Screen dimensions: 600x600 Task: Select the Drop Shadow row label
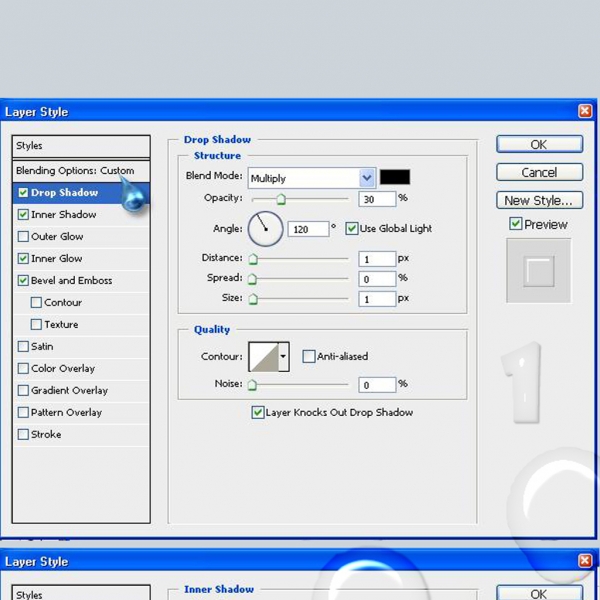pyautogui.click(x=64, y=192)
